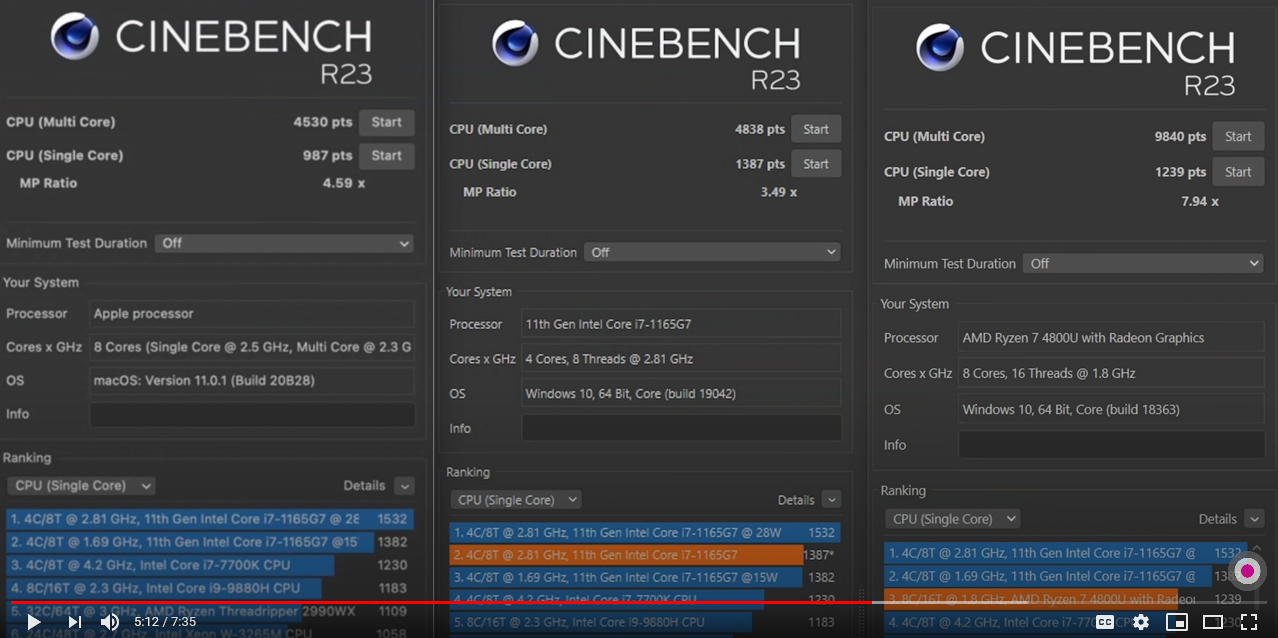The width and height of the screenshot is (1278, 638).
Task: Expand the Details arrow in right window
Action: coord(1254,519)
